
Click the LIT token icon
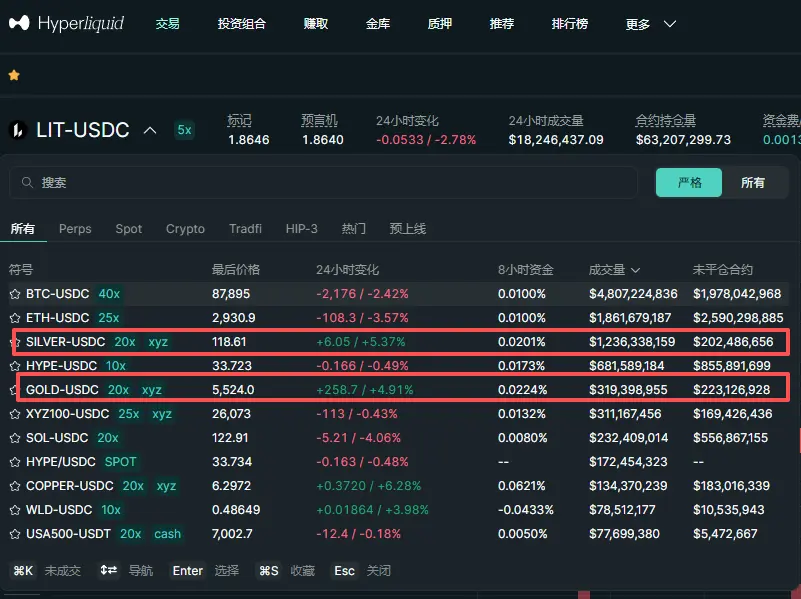[18, 130]
